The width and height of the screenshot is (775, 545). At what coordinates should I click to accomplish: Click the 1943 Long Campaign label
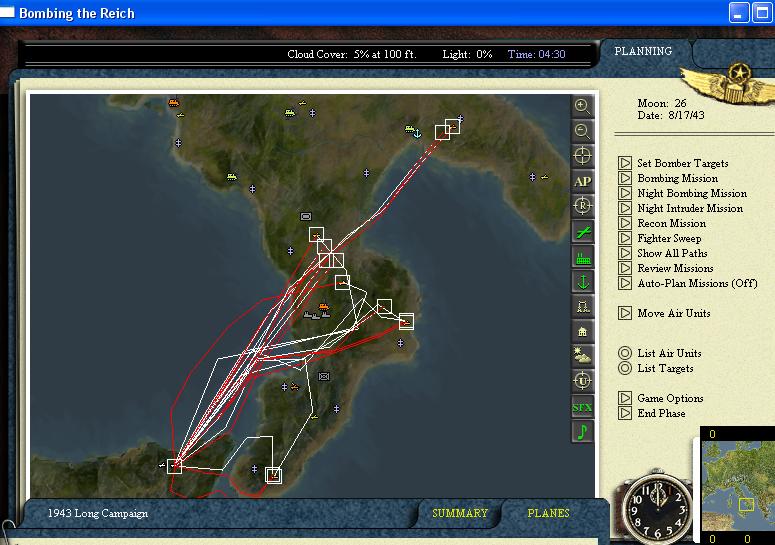click(98, 513)
